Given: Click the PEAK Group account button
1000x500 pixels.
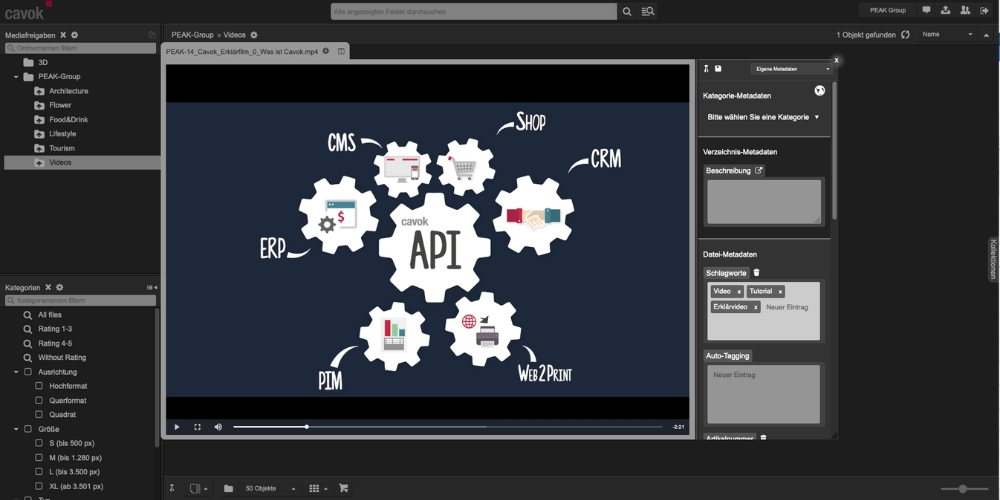Looking at the screenshot, I should point(888,10).
